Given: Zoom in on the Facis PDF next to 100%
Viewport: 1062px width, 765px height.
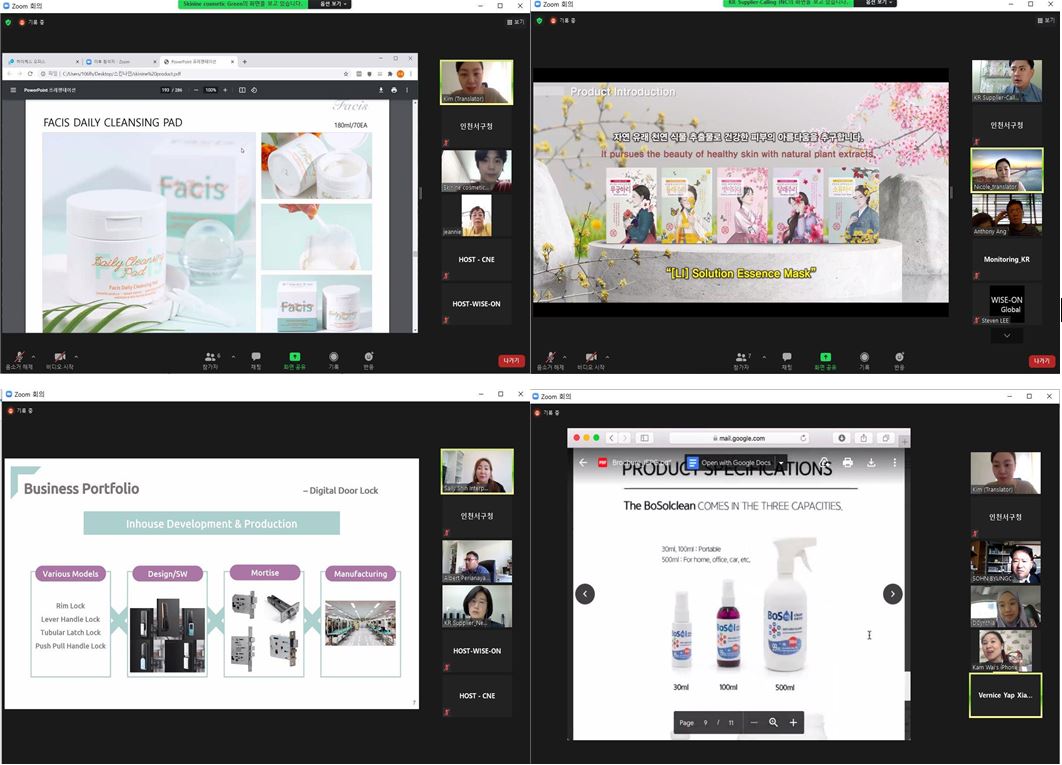Looking at the screenshot, I should pos(226,90).
